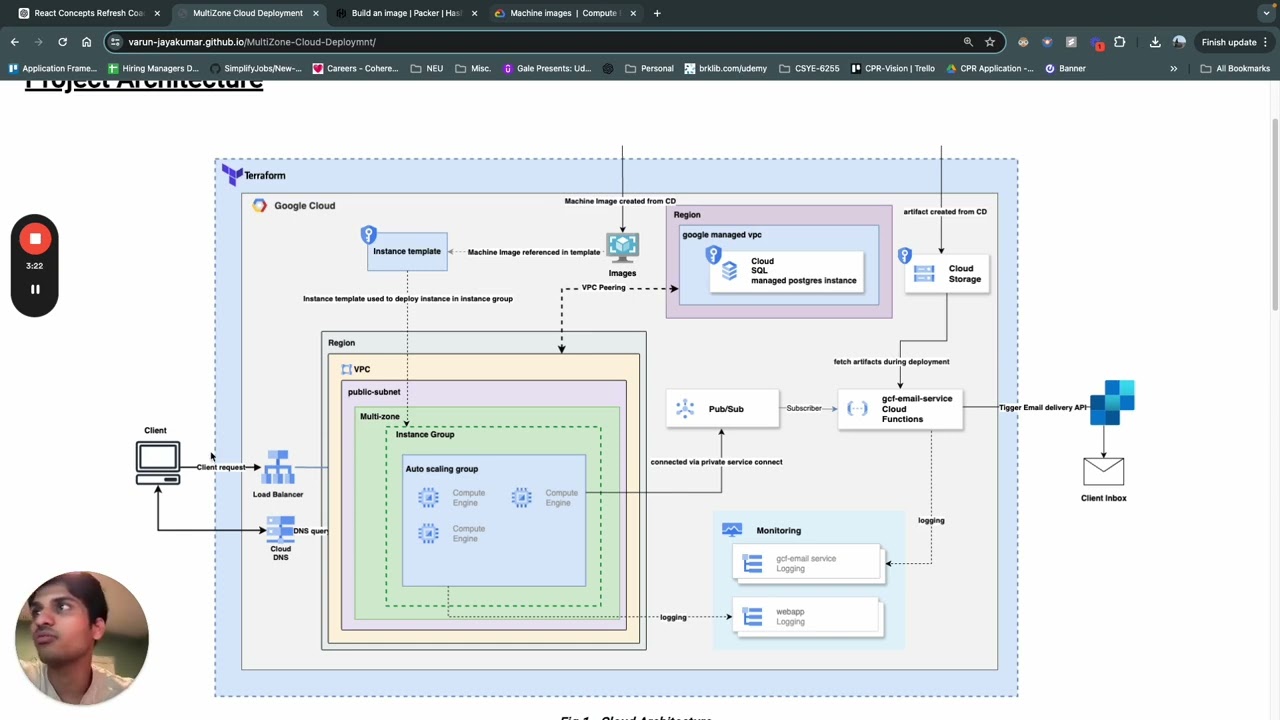Click 'Auto scaling group' label

(x=442, y=468)
